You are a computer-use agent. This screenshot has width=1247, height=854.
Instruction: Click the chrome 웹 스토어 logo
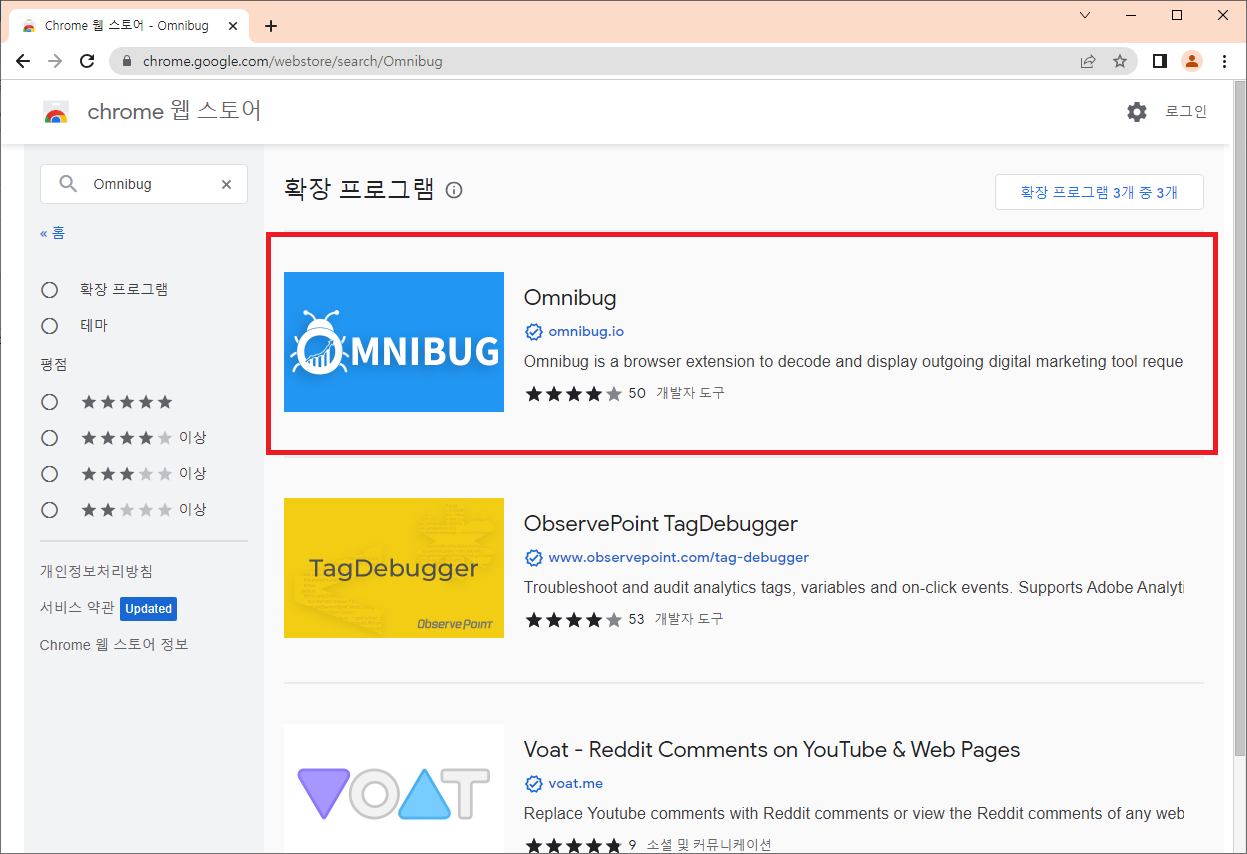coord(151,111)
